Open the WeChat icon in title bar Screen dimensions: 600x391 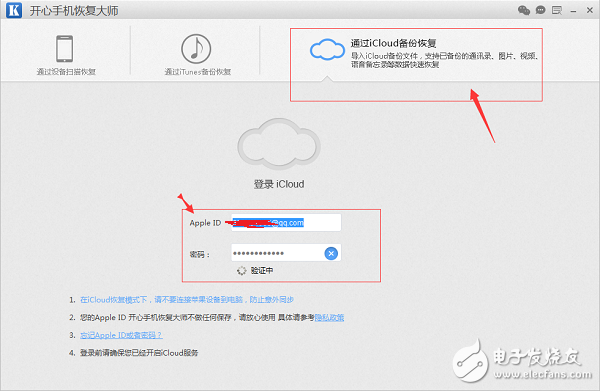524,10
